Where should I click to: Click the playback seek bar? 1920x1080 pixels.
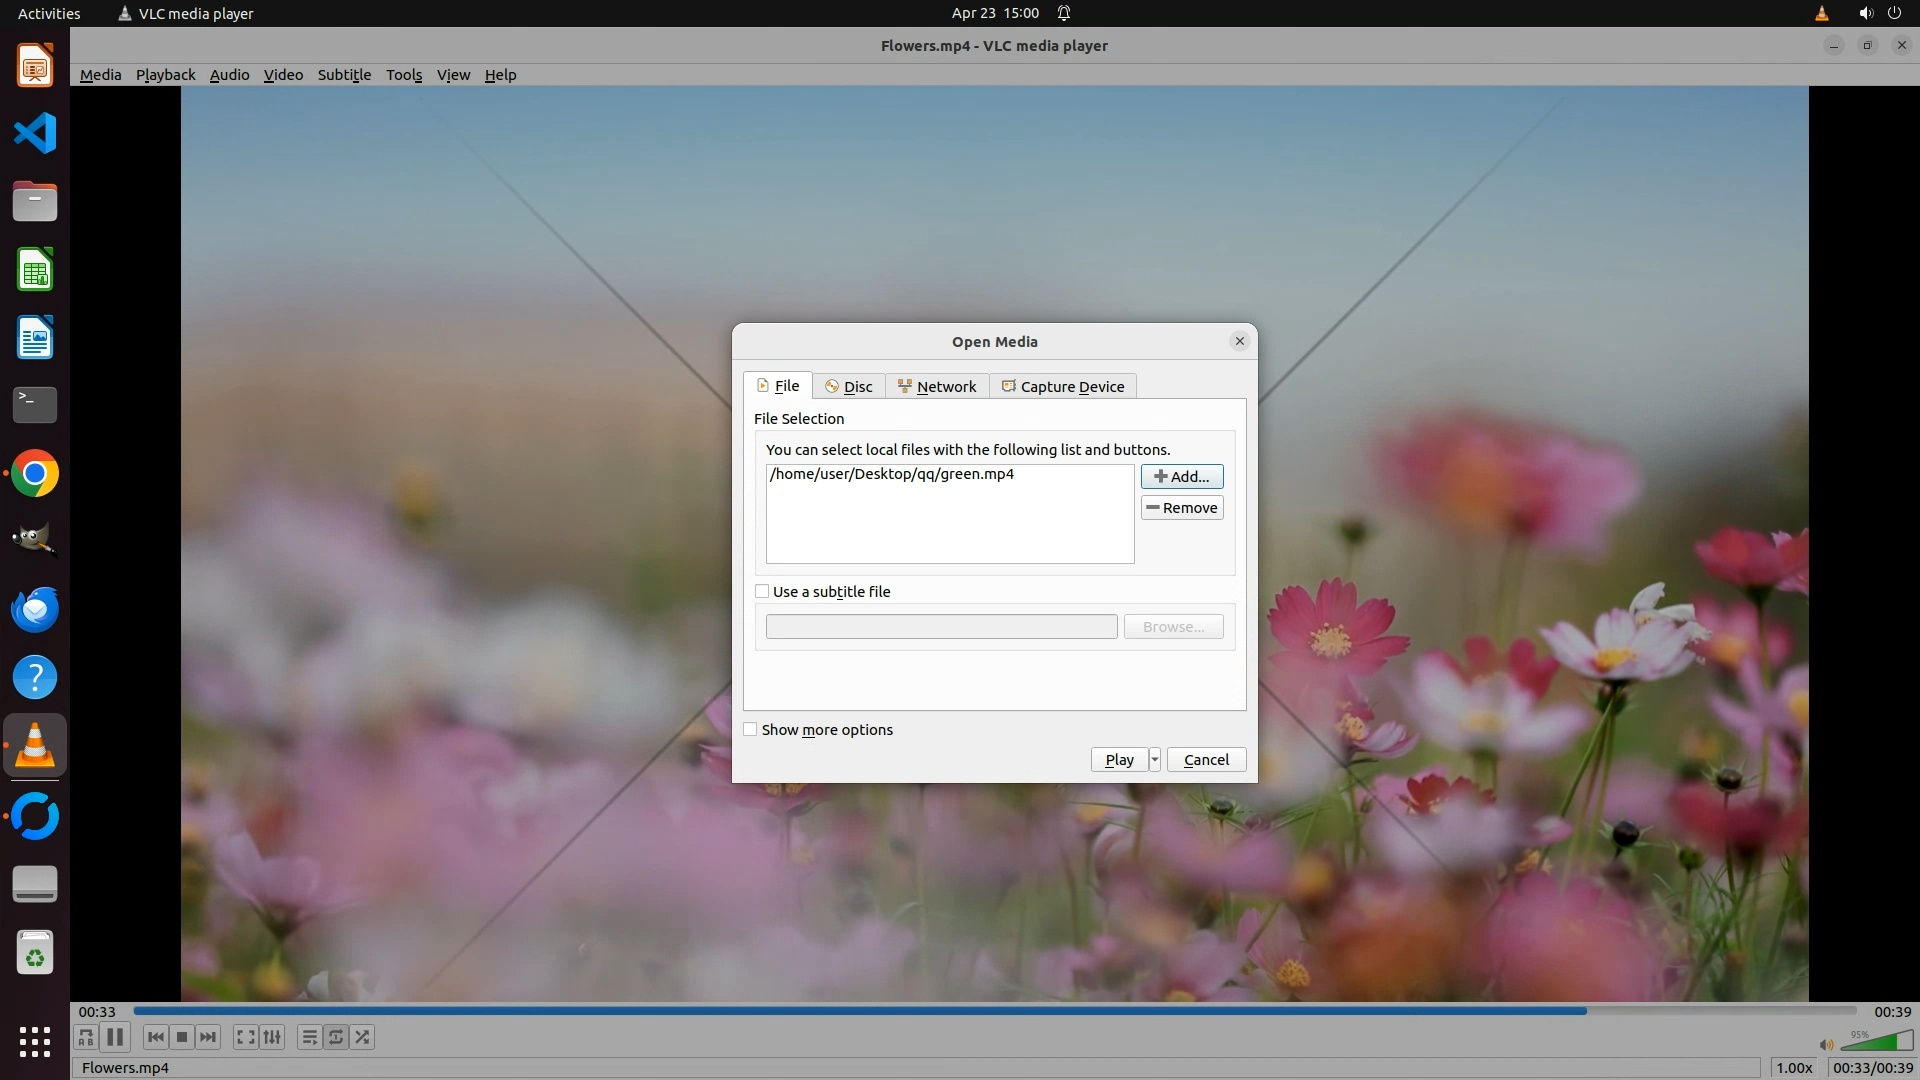coord(994,1011)
